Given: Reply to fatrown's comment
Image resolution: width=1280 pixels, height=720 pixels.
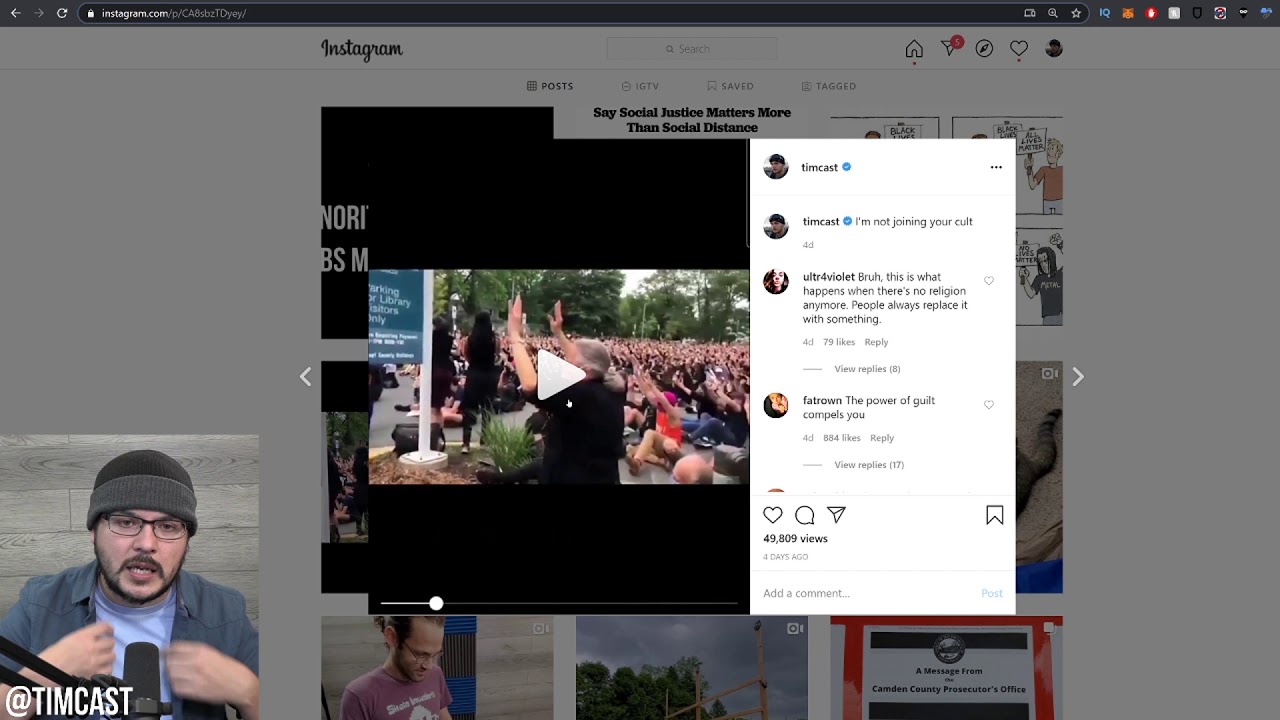Looking at the screenshot, I should click(881, 438).
